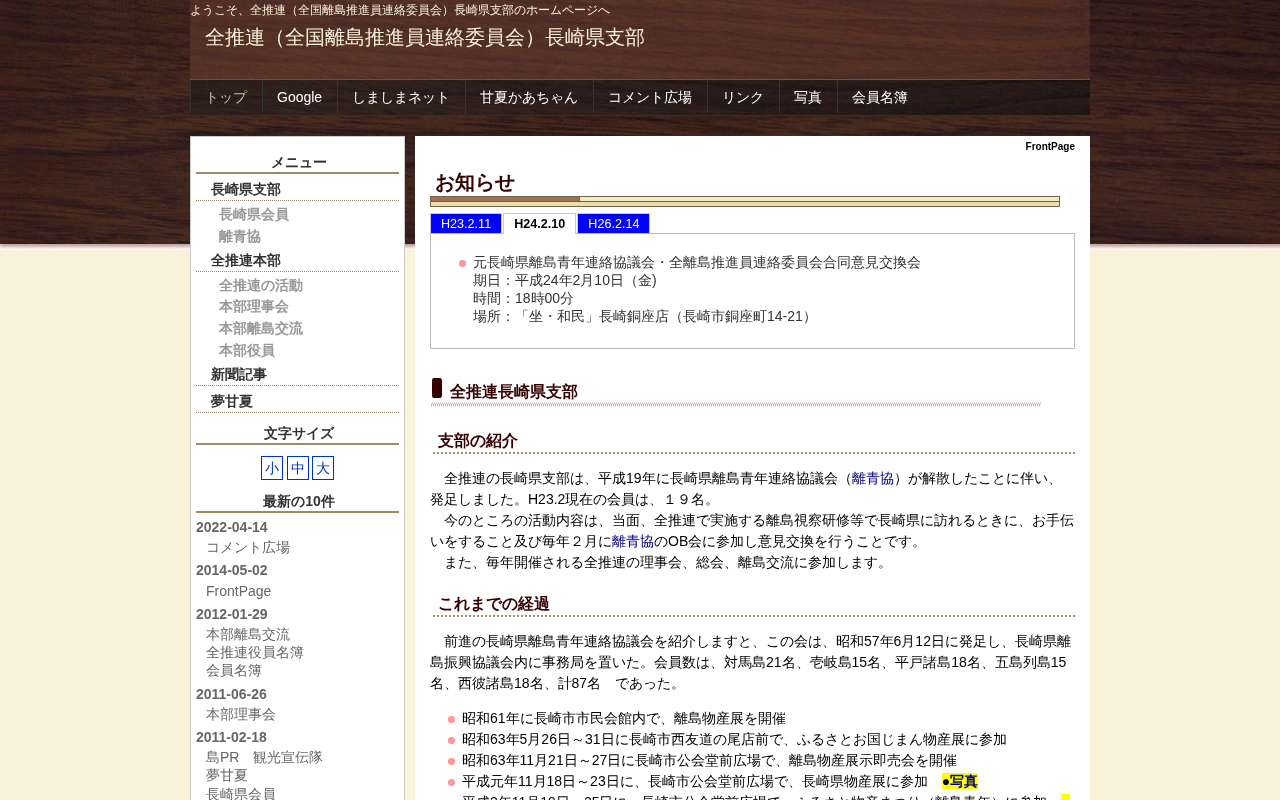Set font size to 大 (large)
The image size is (1280, 800).
click(x=323, y=468)
